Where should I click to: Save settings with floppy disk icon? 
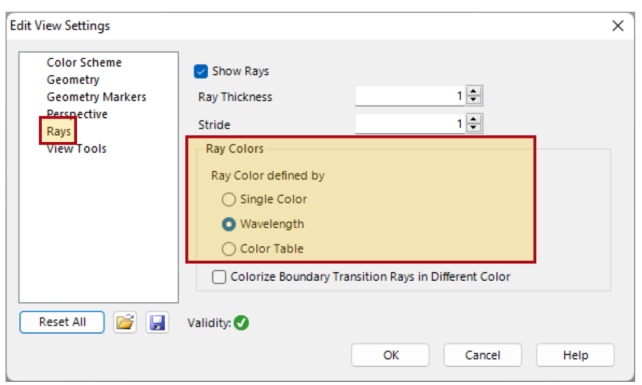[157, 322]
